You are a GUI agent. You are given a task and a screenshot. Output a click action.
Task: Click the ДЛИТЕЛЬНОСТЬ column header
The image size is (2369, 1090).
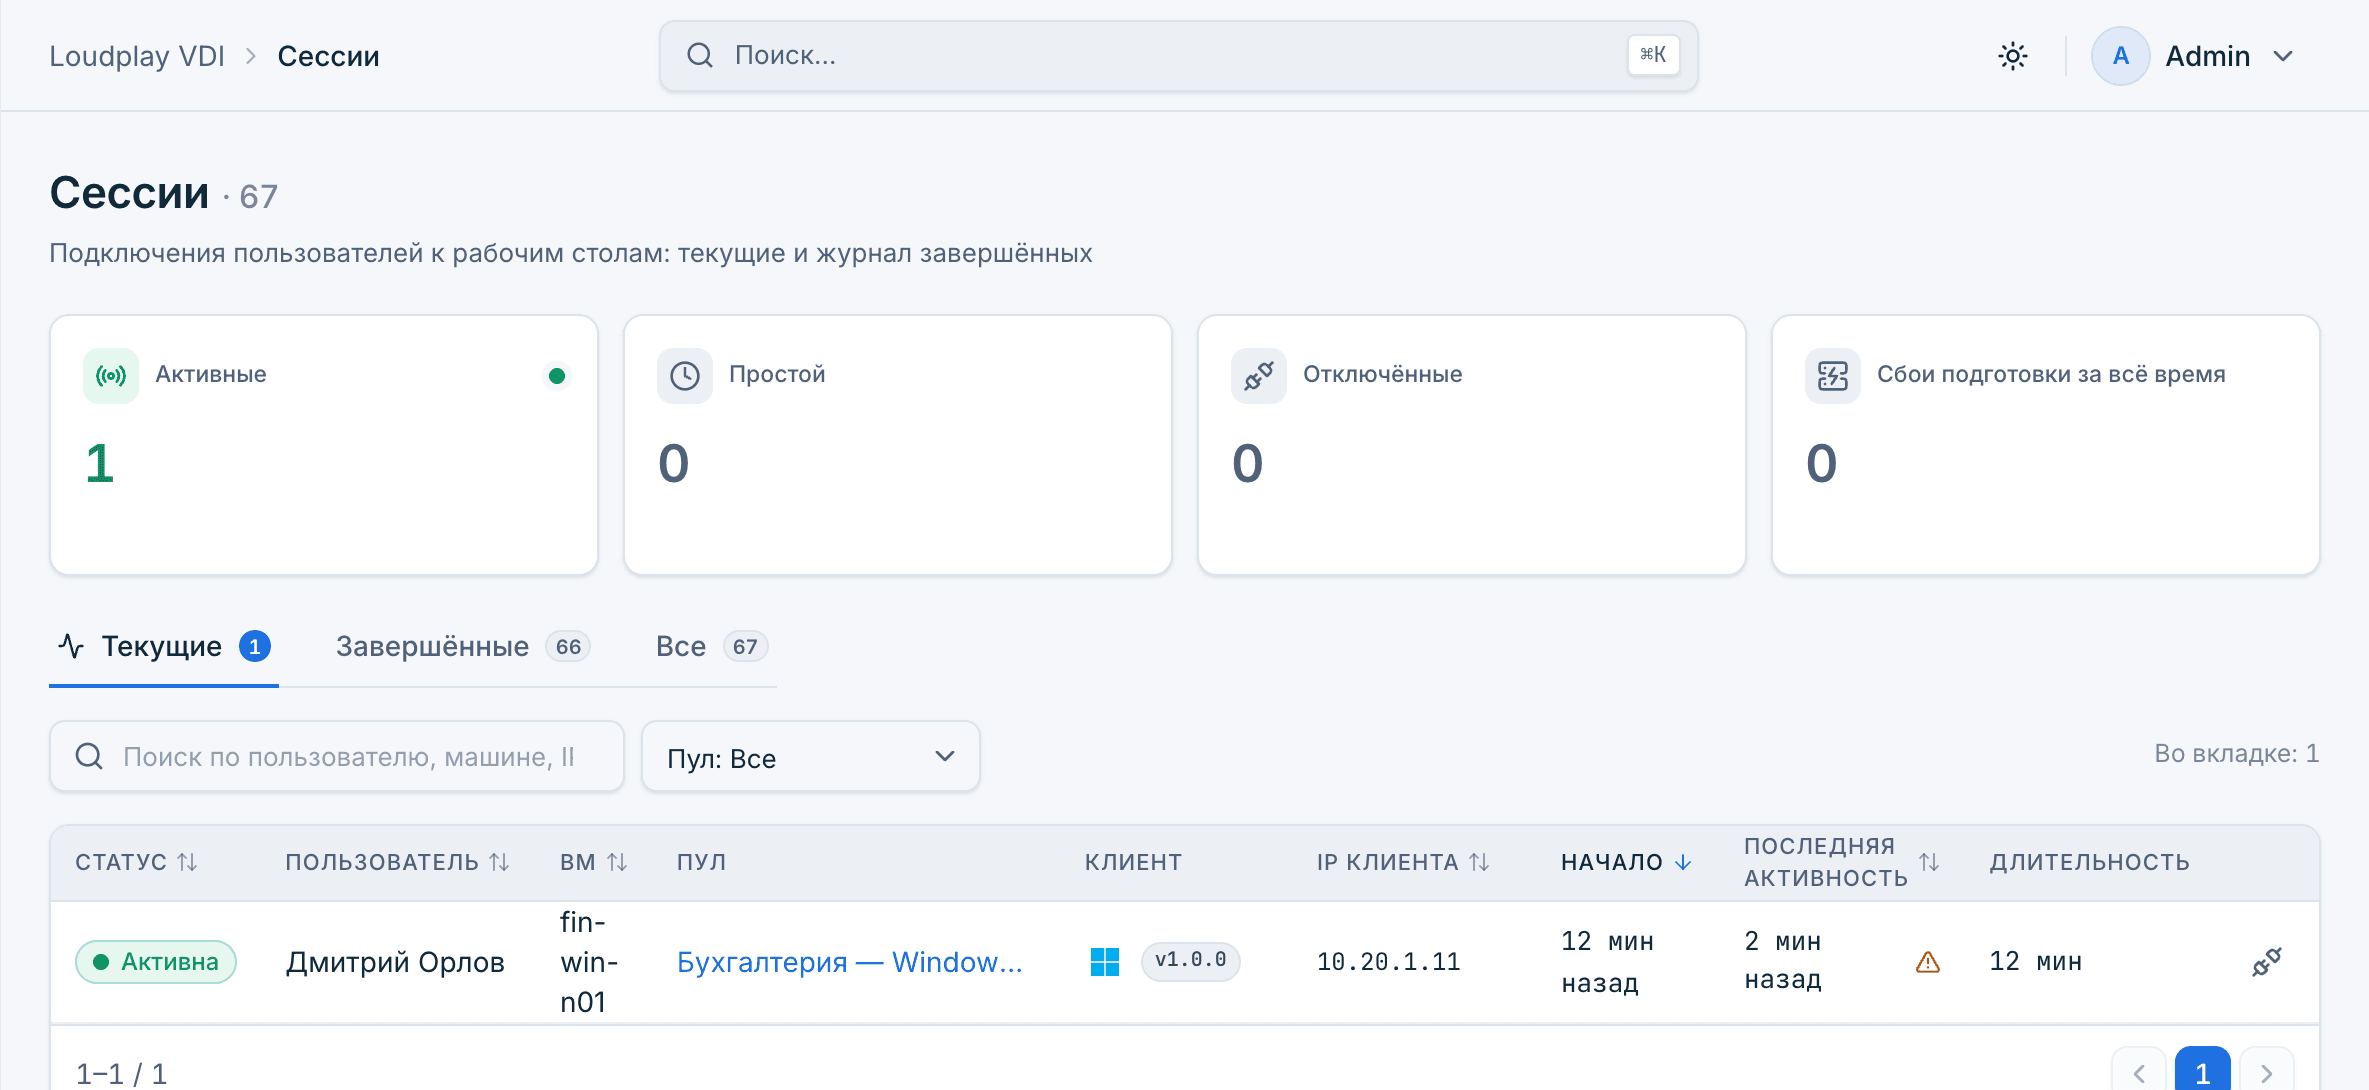(x=2089, y=862)
